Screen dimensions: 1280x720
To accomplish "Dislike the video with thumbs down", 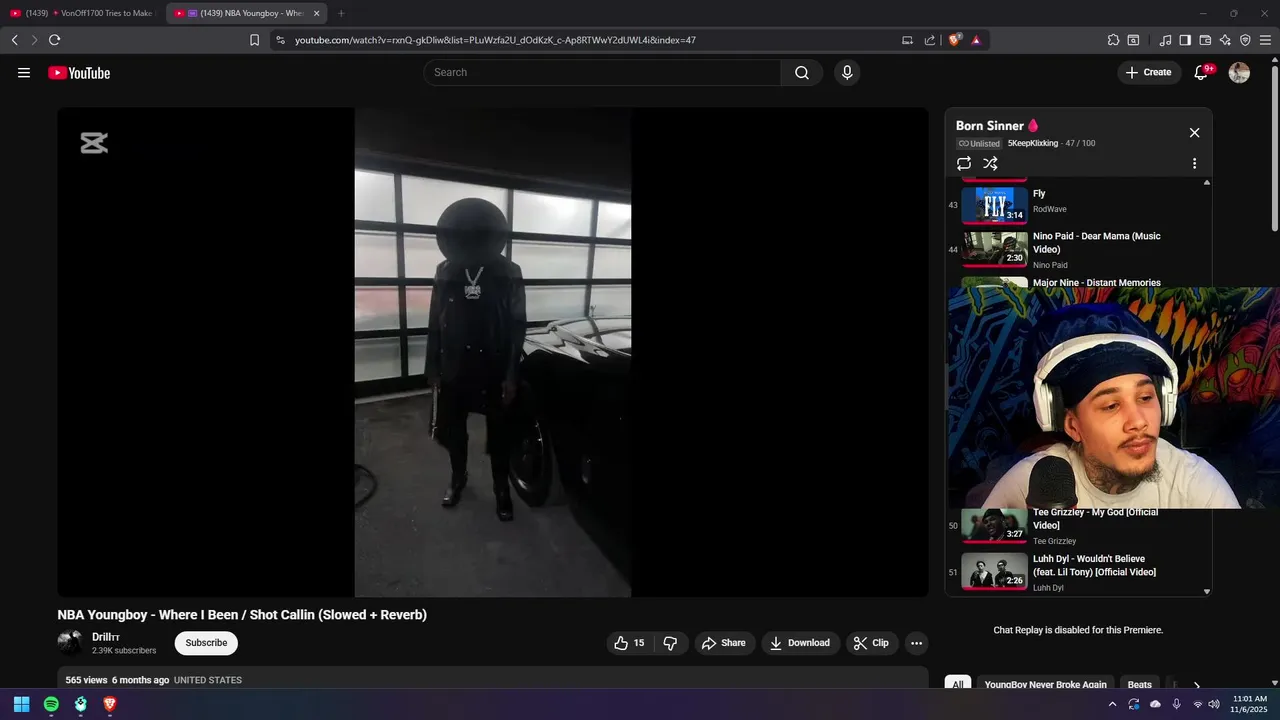I will pyautogui.click(x=670, y=643).
